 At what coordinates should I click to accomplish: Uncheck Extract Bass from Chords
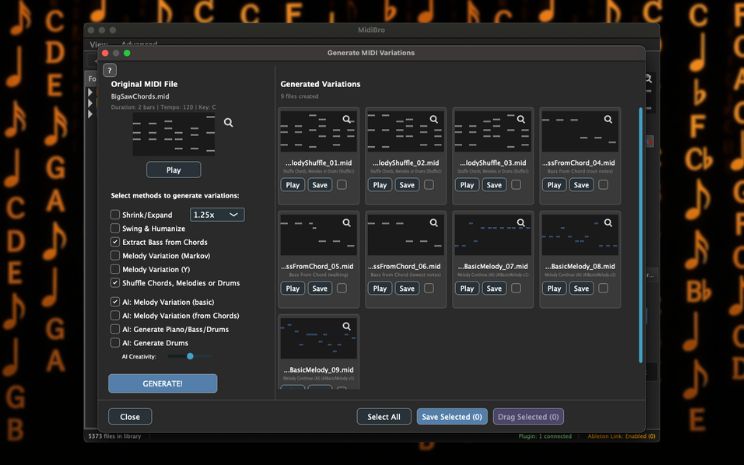point(115,242)
